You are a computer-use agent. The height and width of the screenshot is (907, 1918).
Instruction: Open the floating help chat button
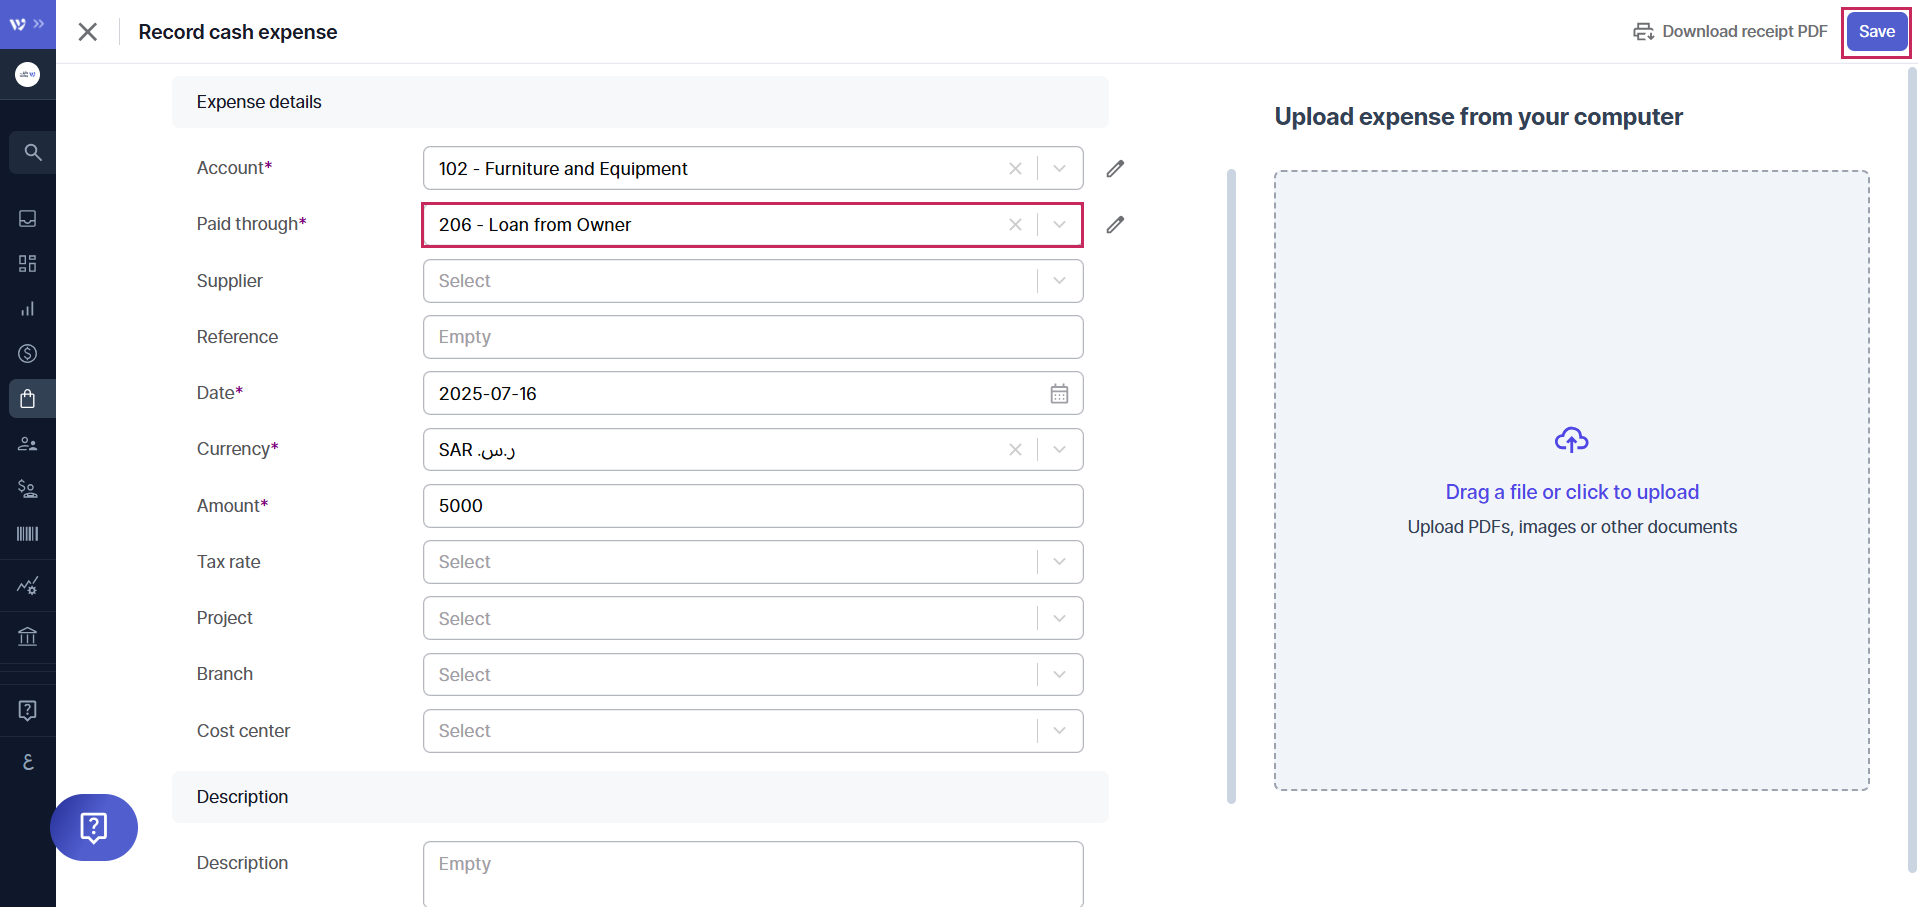click(x=94, y=827)
